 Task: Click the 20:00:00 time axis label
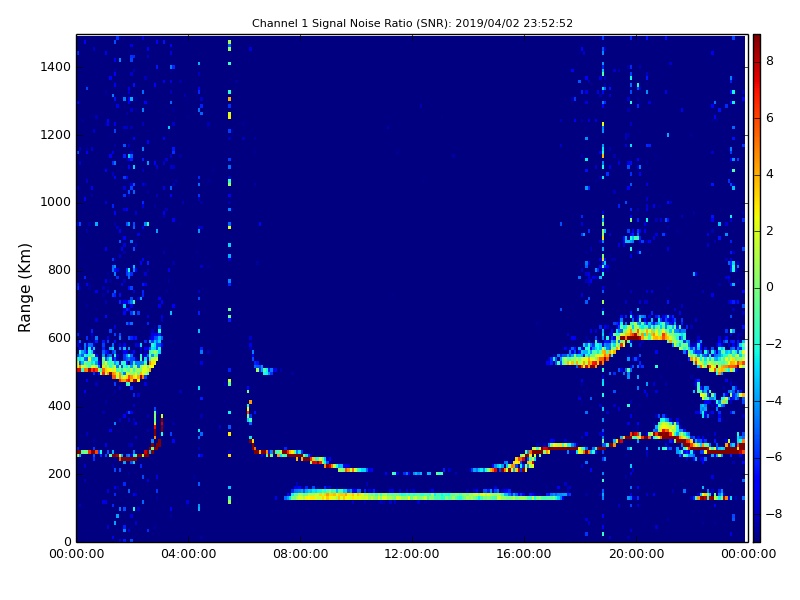[636, 554]
